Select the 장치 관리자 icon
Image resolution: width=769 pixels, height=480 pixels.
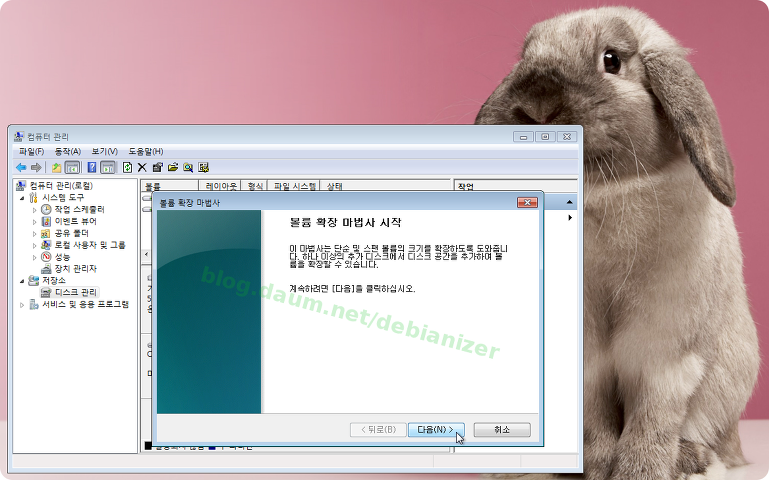[x=46, y=268]
